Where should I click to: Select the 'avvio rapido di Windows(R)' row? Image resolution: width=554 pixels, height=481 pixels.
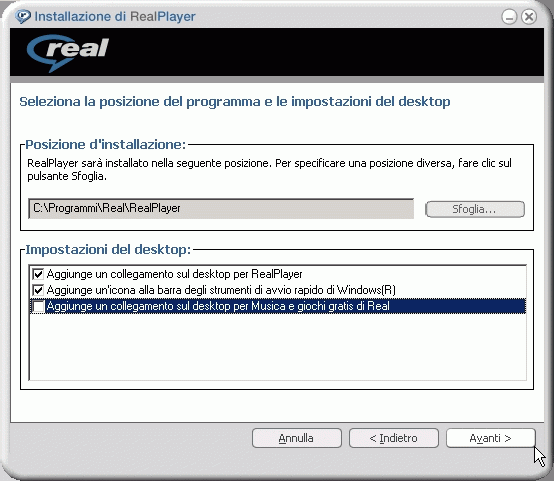pos(278,290)
